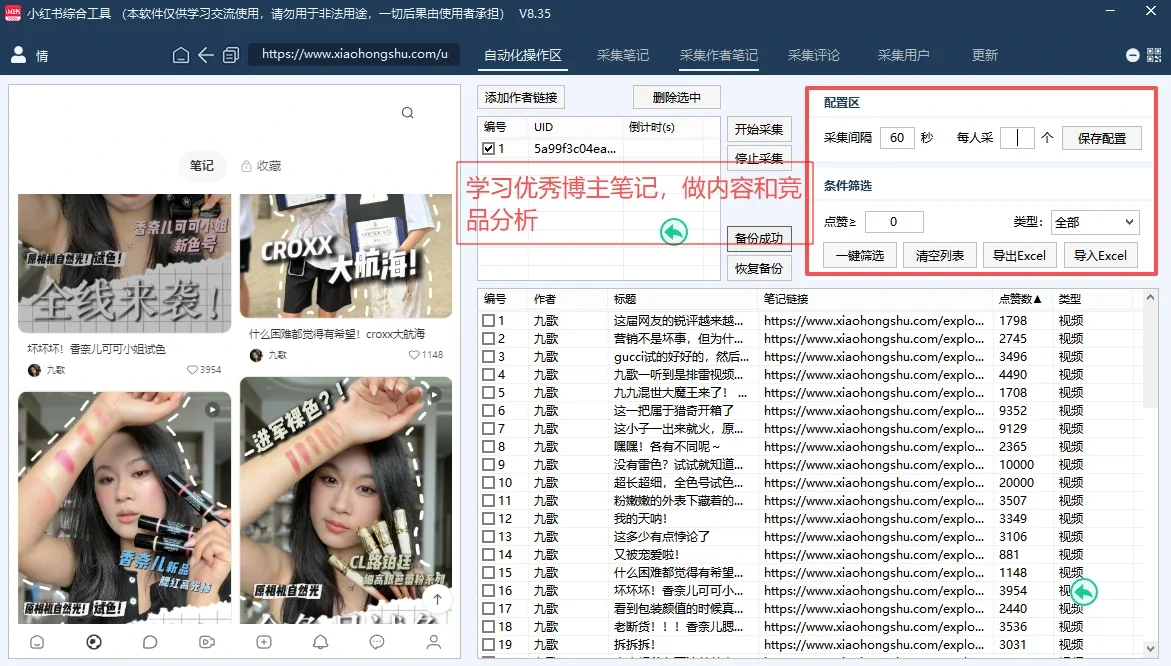Switch to the 自动化操作区 tab

pos(523,55)
